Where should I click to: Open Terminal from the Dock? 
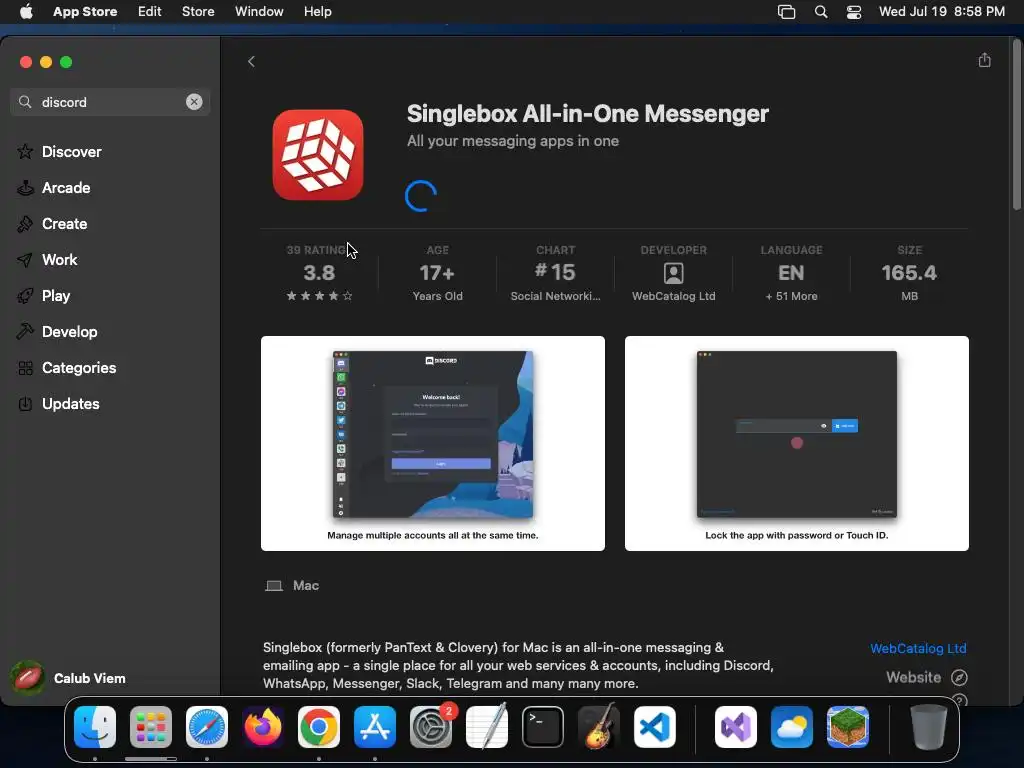pos(543,727)
